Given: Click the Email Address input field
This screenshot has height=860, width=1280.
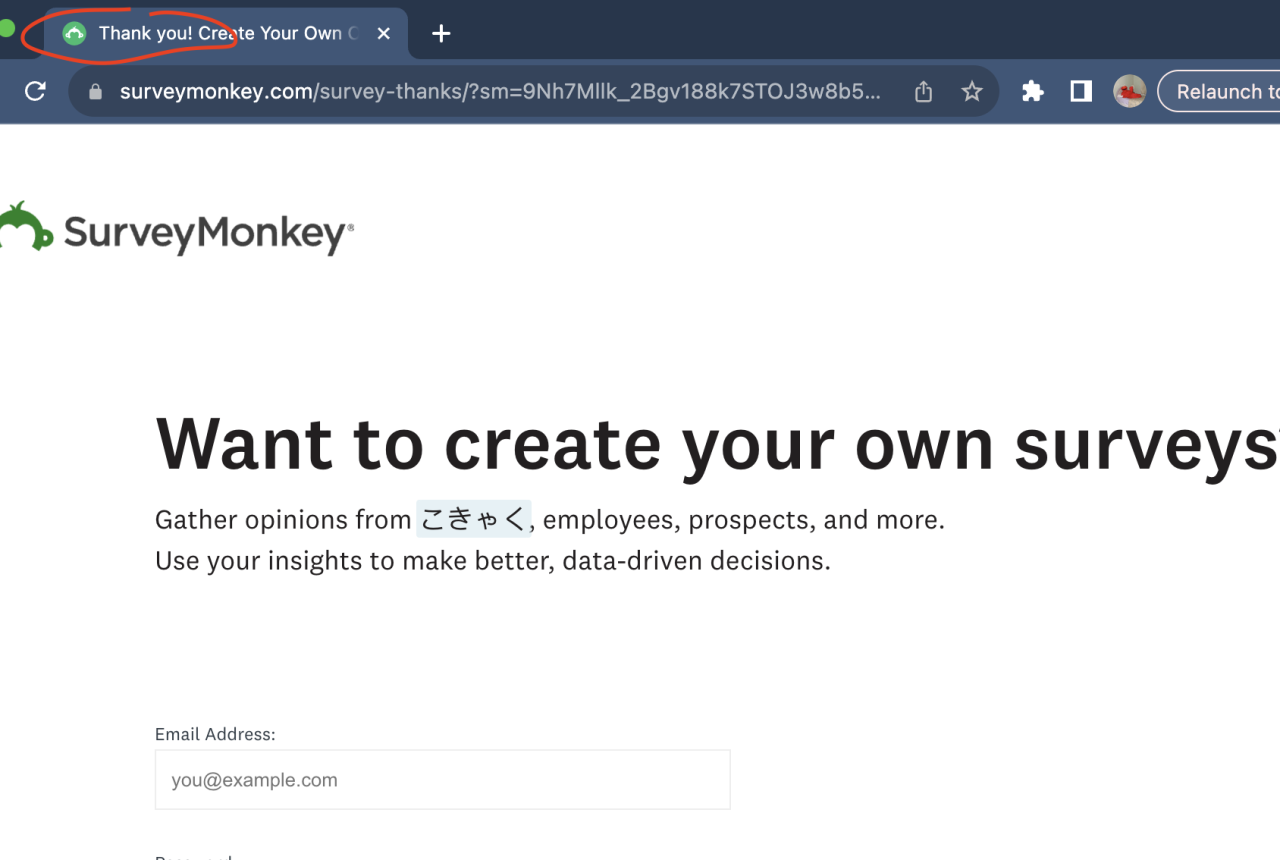Looking at the screenshot, I should (443, 780).
